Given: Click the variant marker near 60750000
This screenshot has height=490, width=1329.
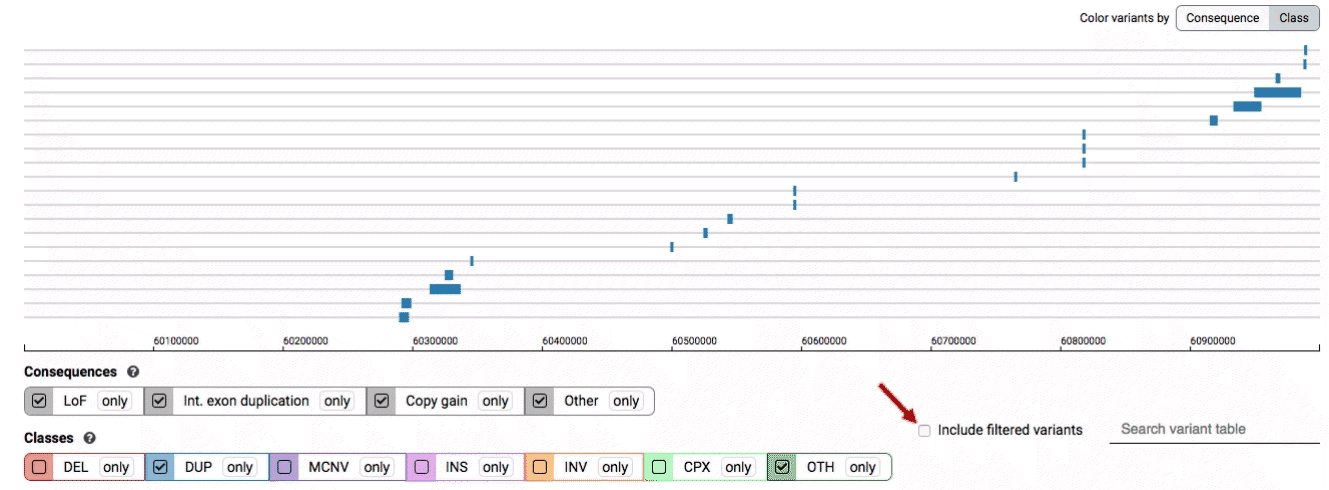Looking at the screenshot, I should pyautogui.click(x=1015, y=177).
